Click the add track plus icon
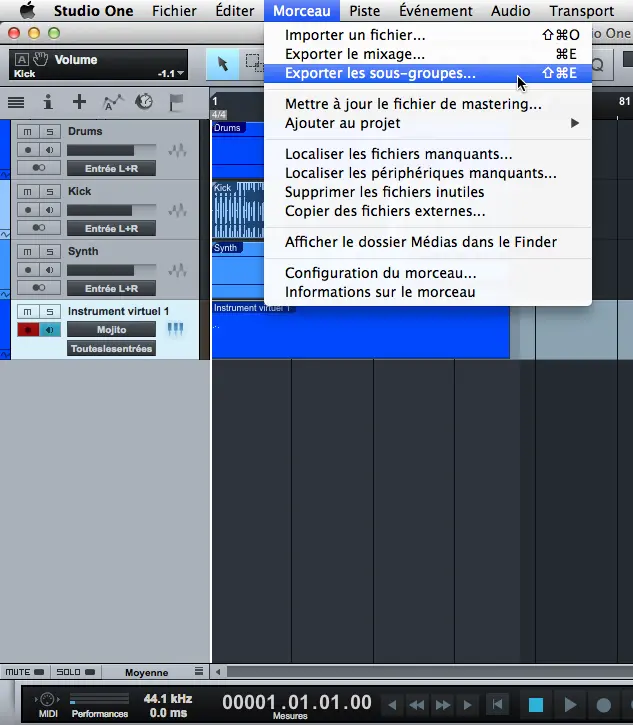 point(79,102)
